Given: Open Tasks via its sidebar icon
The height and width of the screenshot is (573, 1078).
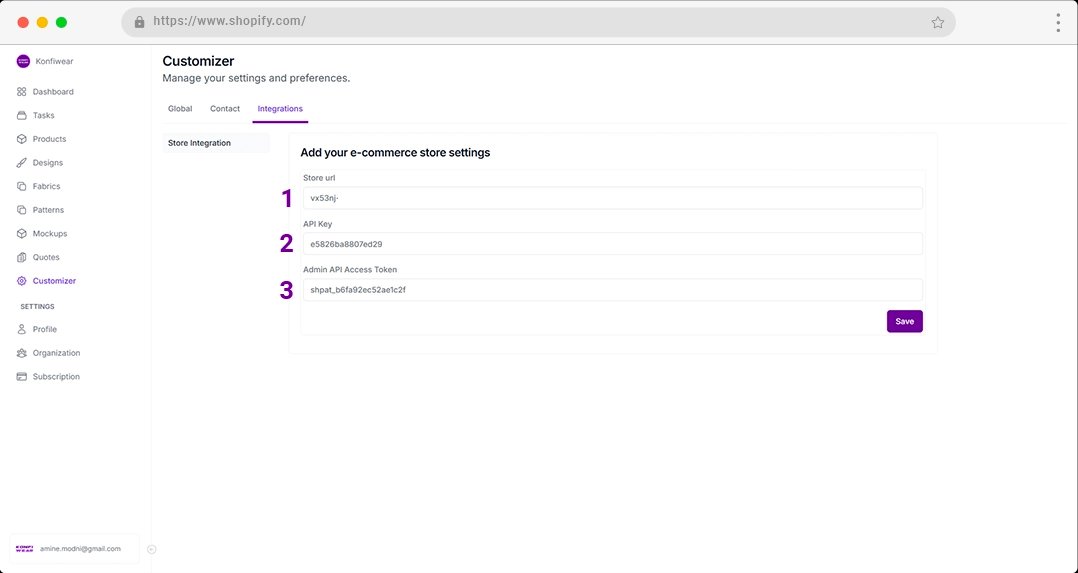Looking at the screenshot, I should point(22,115).
